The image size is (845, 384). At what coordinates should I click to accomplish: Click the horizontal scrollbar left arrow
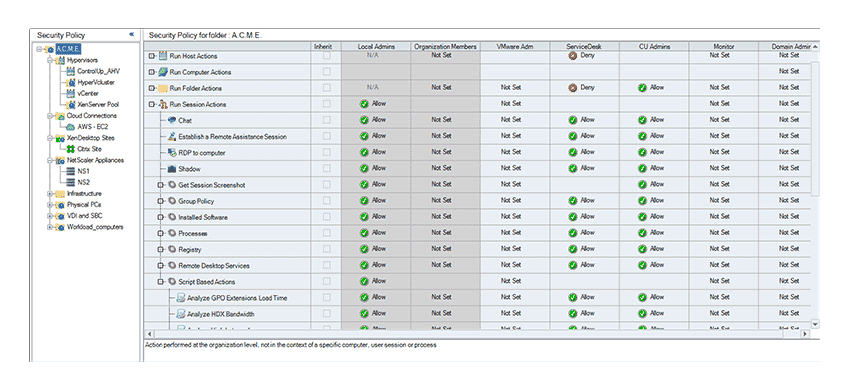(149, 334)
